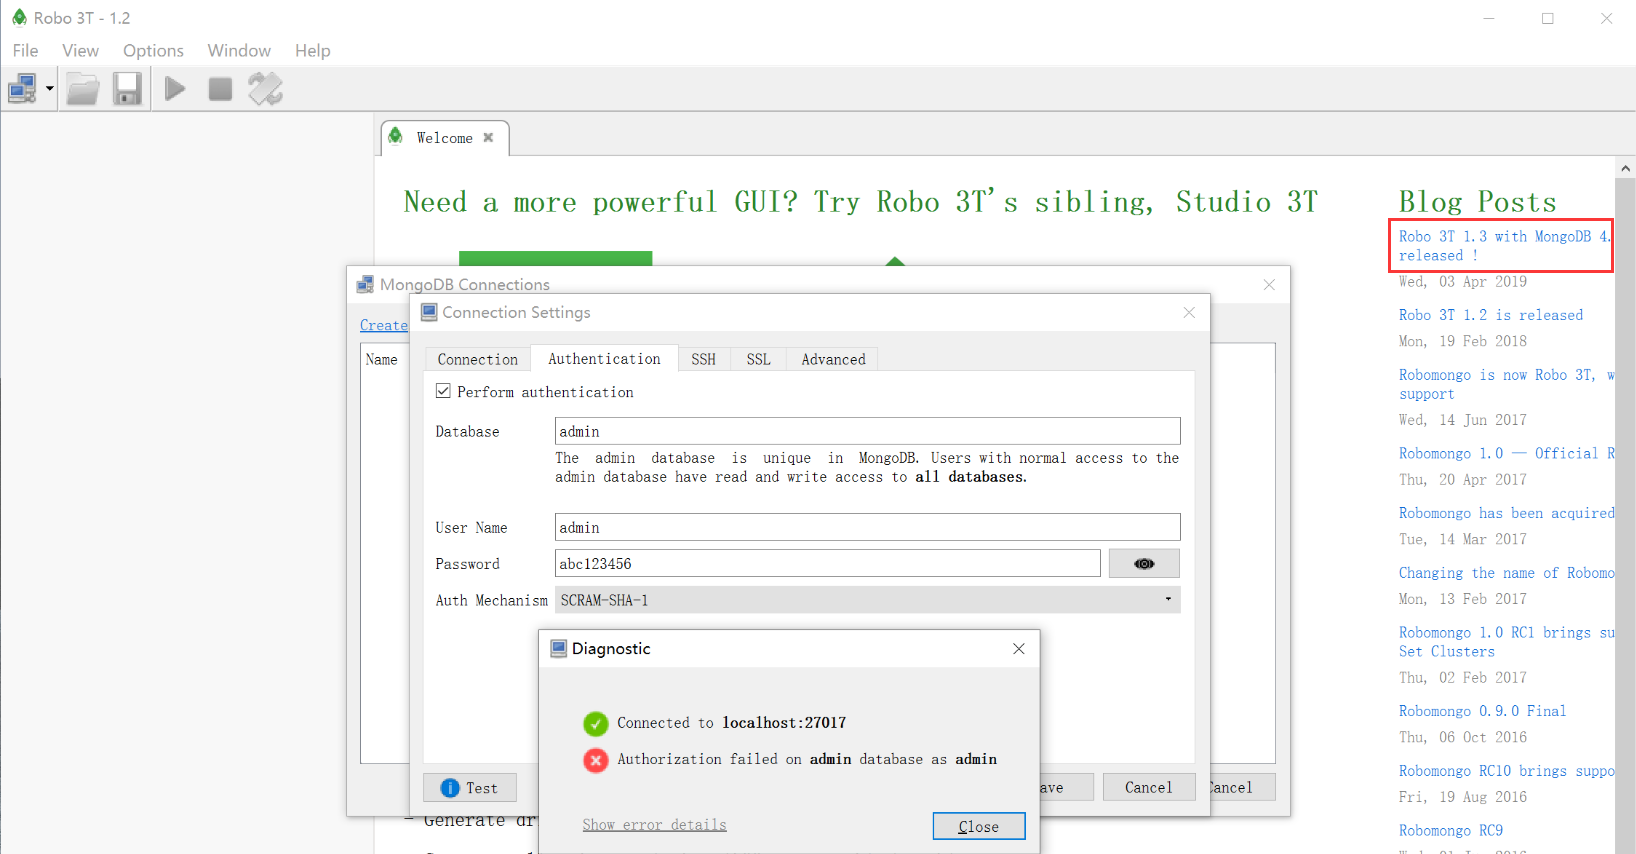Click scrollbar up arrow on Welcome page
The image size is (1636, 854).
click(x=1626, y=168)
